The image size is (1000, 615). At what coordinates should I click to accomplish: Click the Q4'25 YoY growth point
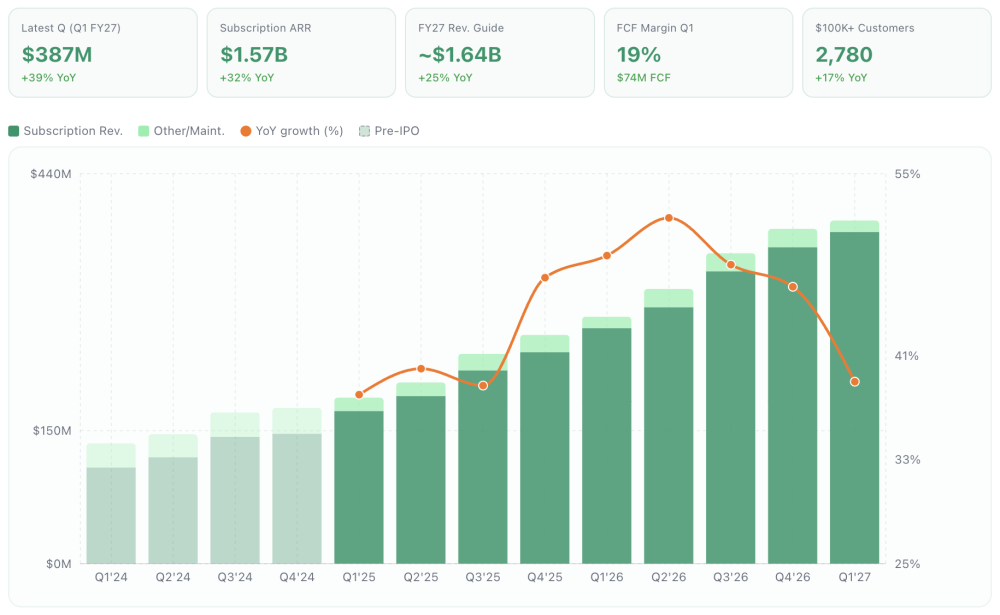pos(545,278)
